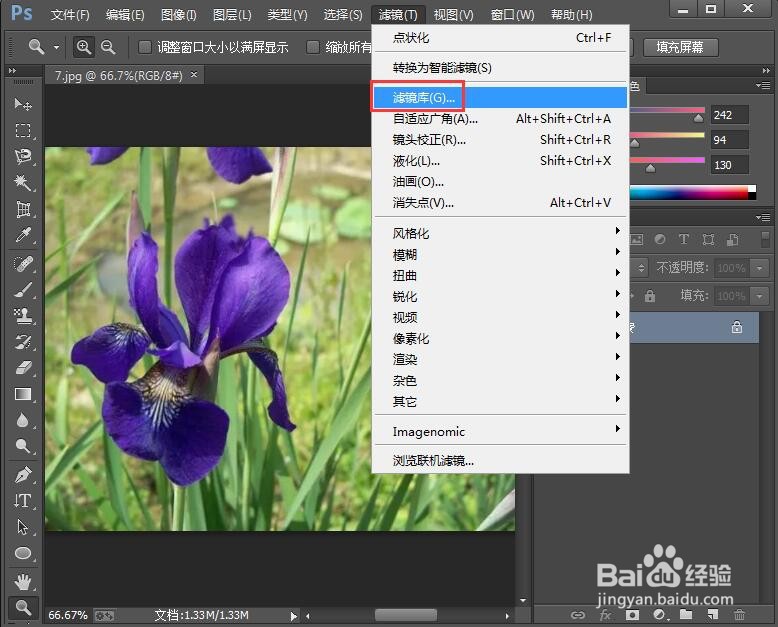
Task: Create a new layer icon
Action: pos(713,615)
